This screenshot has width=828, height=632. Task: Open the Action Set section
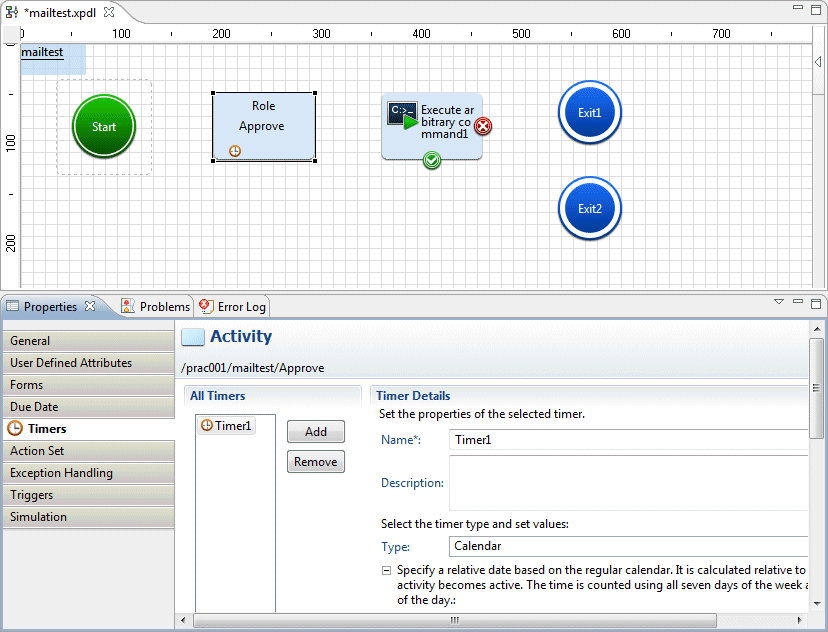coord(89,451)
